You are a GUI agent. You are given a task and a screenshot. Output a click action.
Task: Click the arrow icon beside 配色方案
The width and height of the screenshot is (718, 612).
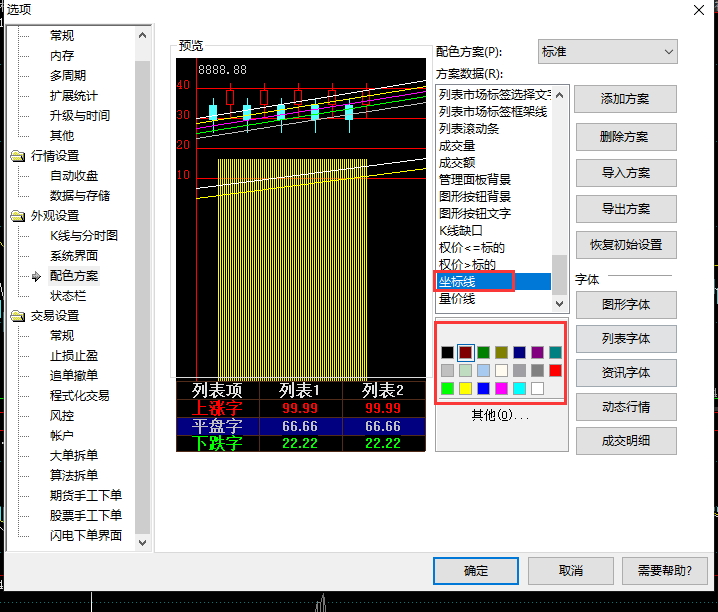coord(37,276)
